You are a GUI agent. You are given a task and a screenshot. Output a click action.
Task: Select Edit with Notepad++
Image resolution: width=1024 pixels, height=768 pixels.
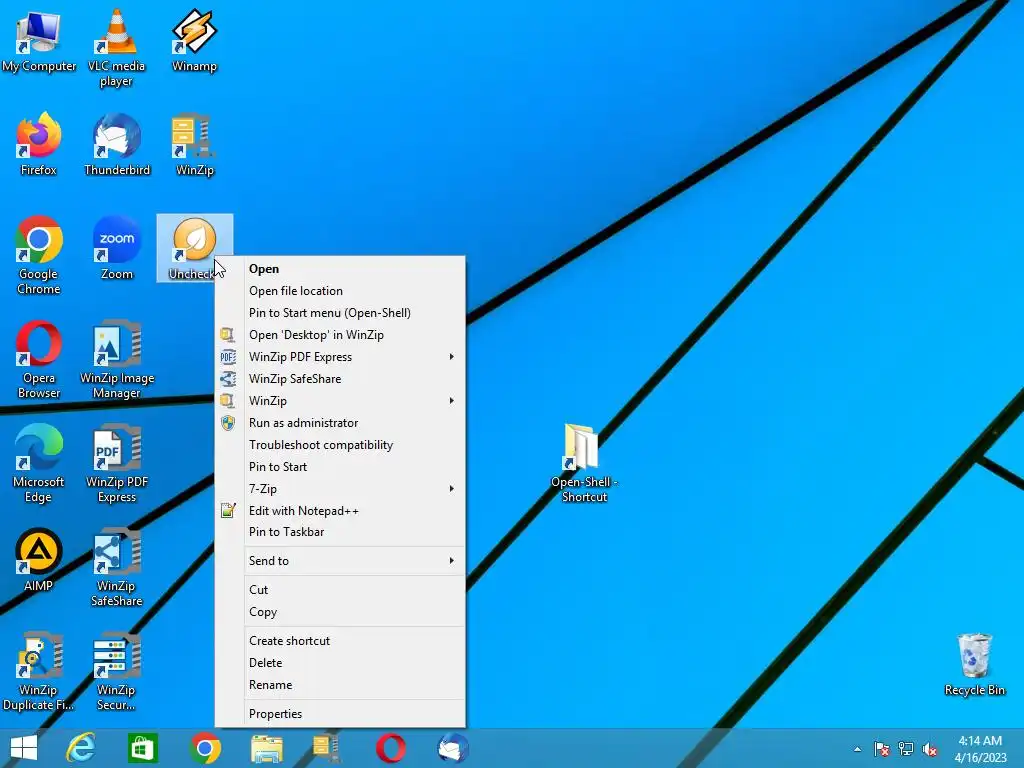click(340, 511)
